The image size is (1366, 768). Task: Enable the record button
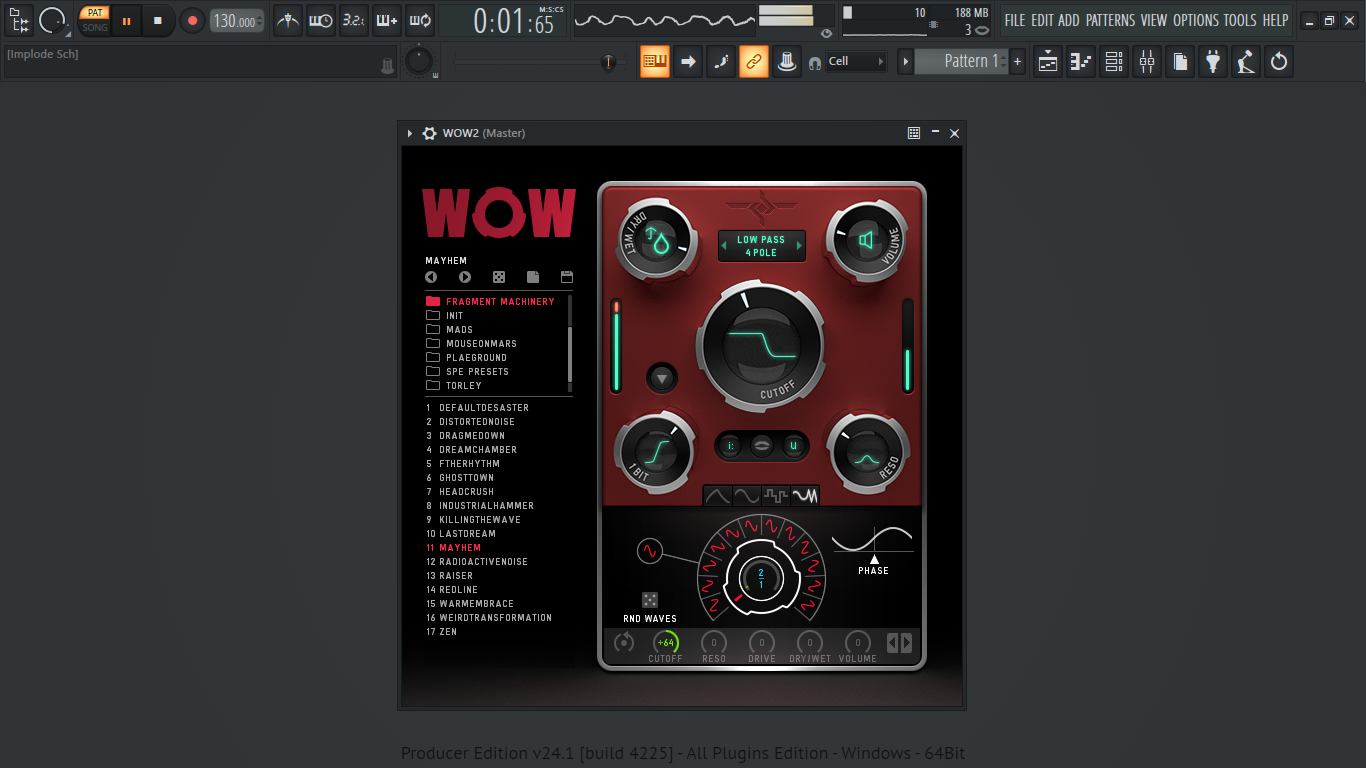click(x=193, y=20)
